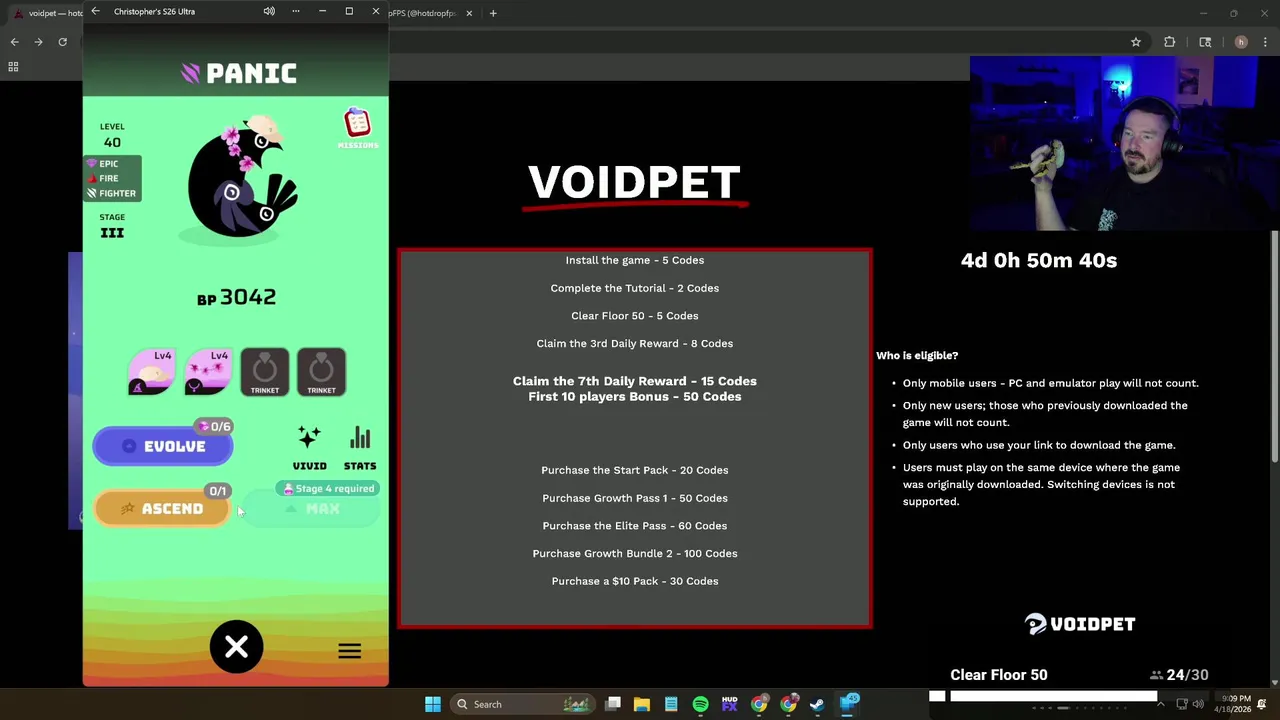1280x720 pixels.
Task: Select 'First 10 players Bonus - 50 Codes'
Action: coord(635,397)
